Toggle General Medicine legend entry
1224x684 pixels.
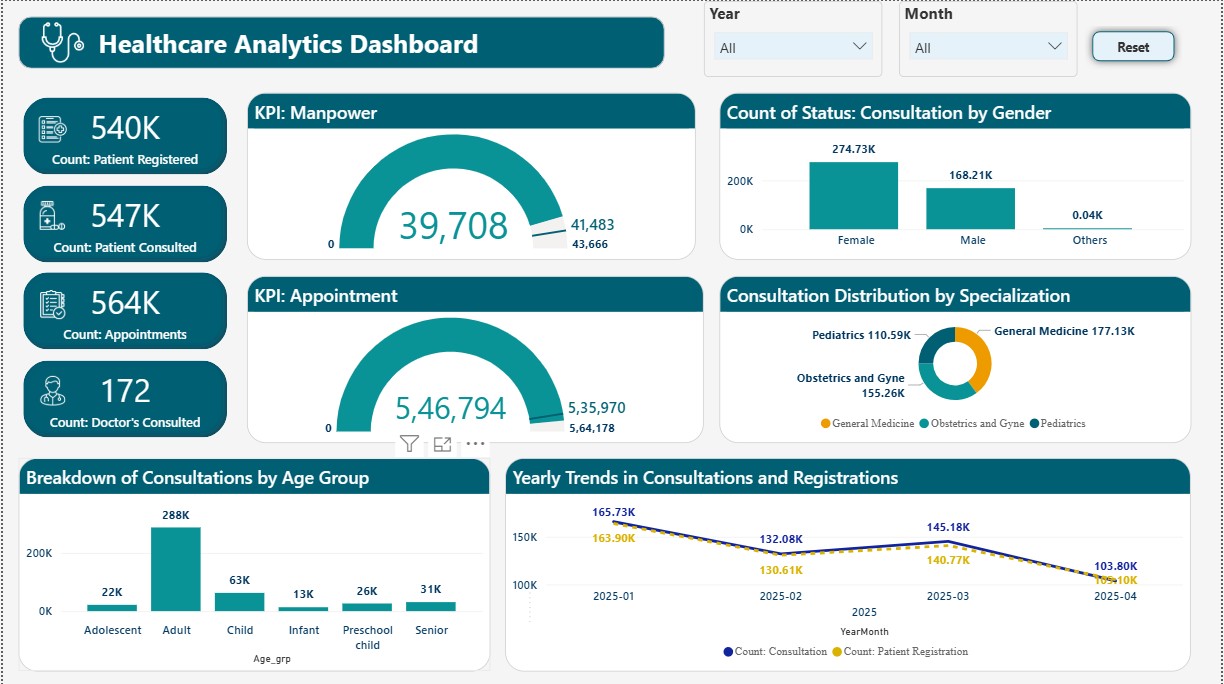click(866, 424)
